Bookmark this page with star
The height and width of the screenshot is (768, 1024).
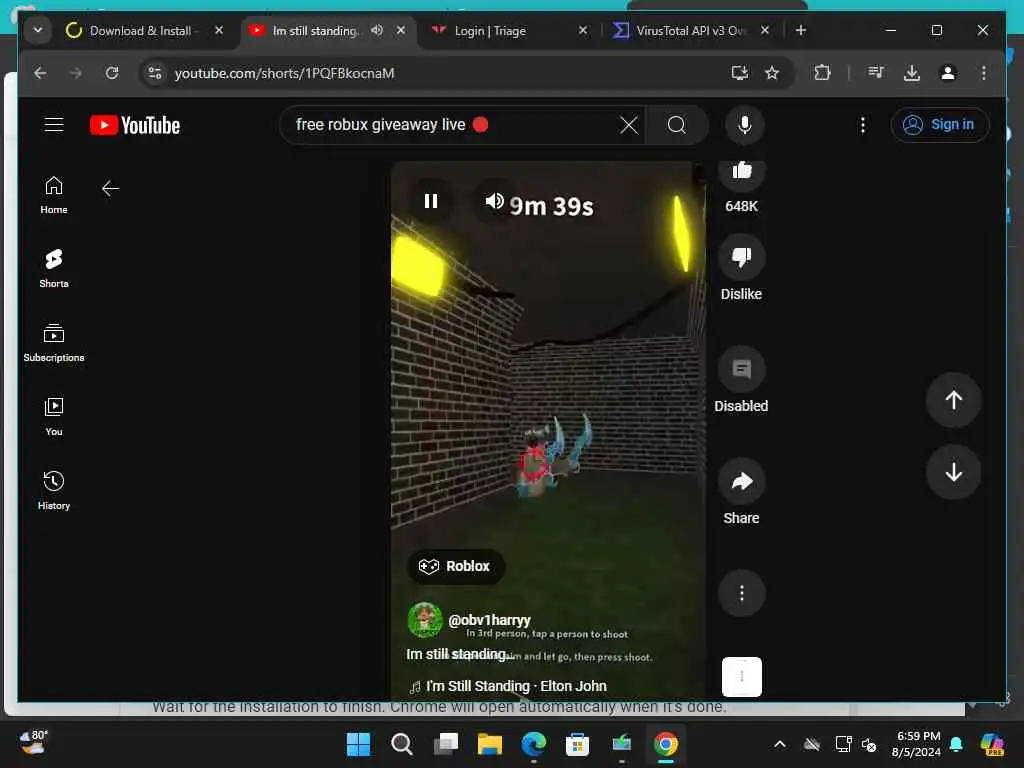[x=772, y=73]
